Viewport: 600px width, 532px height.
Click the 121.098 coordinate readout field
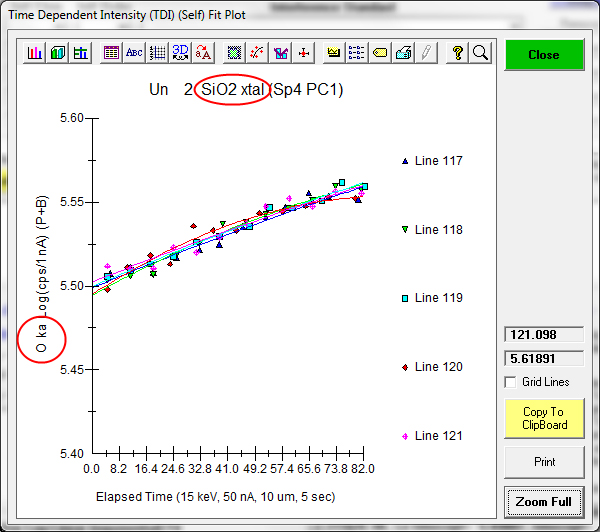tap(543, 335)
